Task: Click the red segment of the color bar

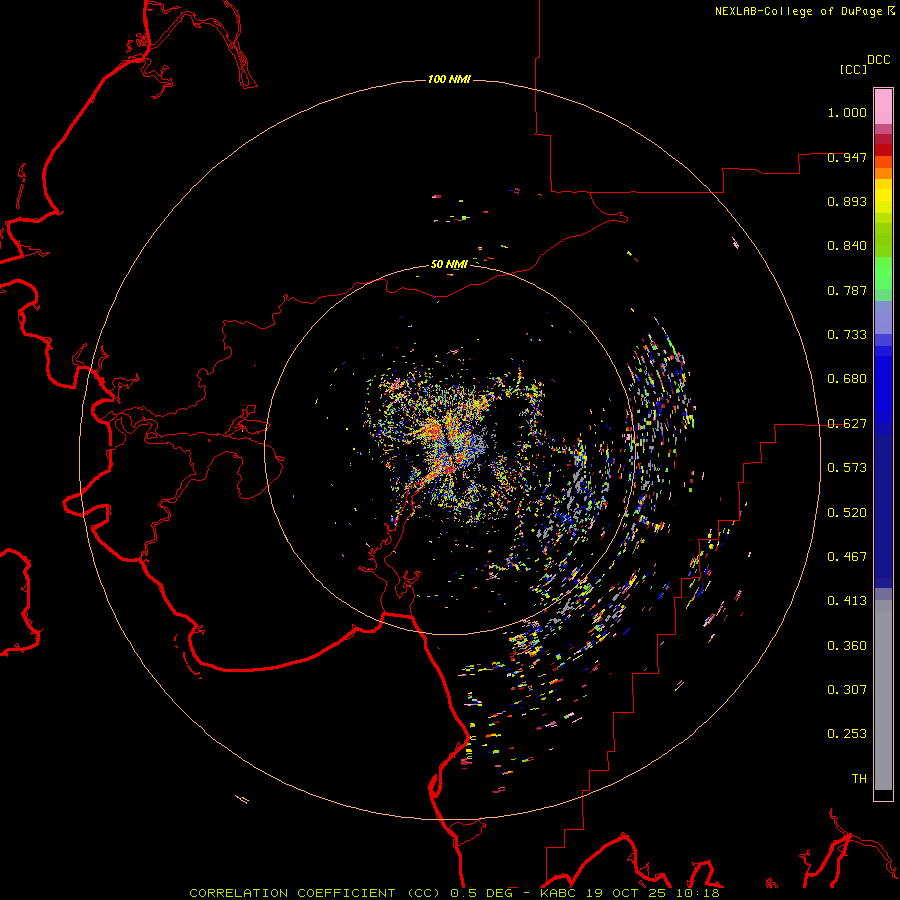Action: [x=883, y=149]
